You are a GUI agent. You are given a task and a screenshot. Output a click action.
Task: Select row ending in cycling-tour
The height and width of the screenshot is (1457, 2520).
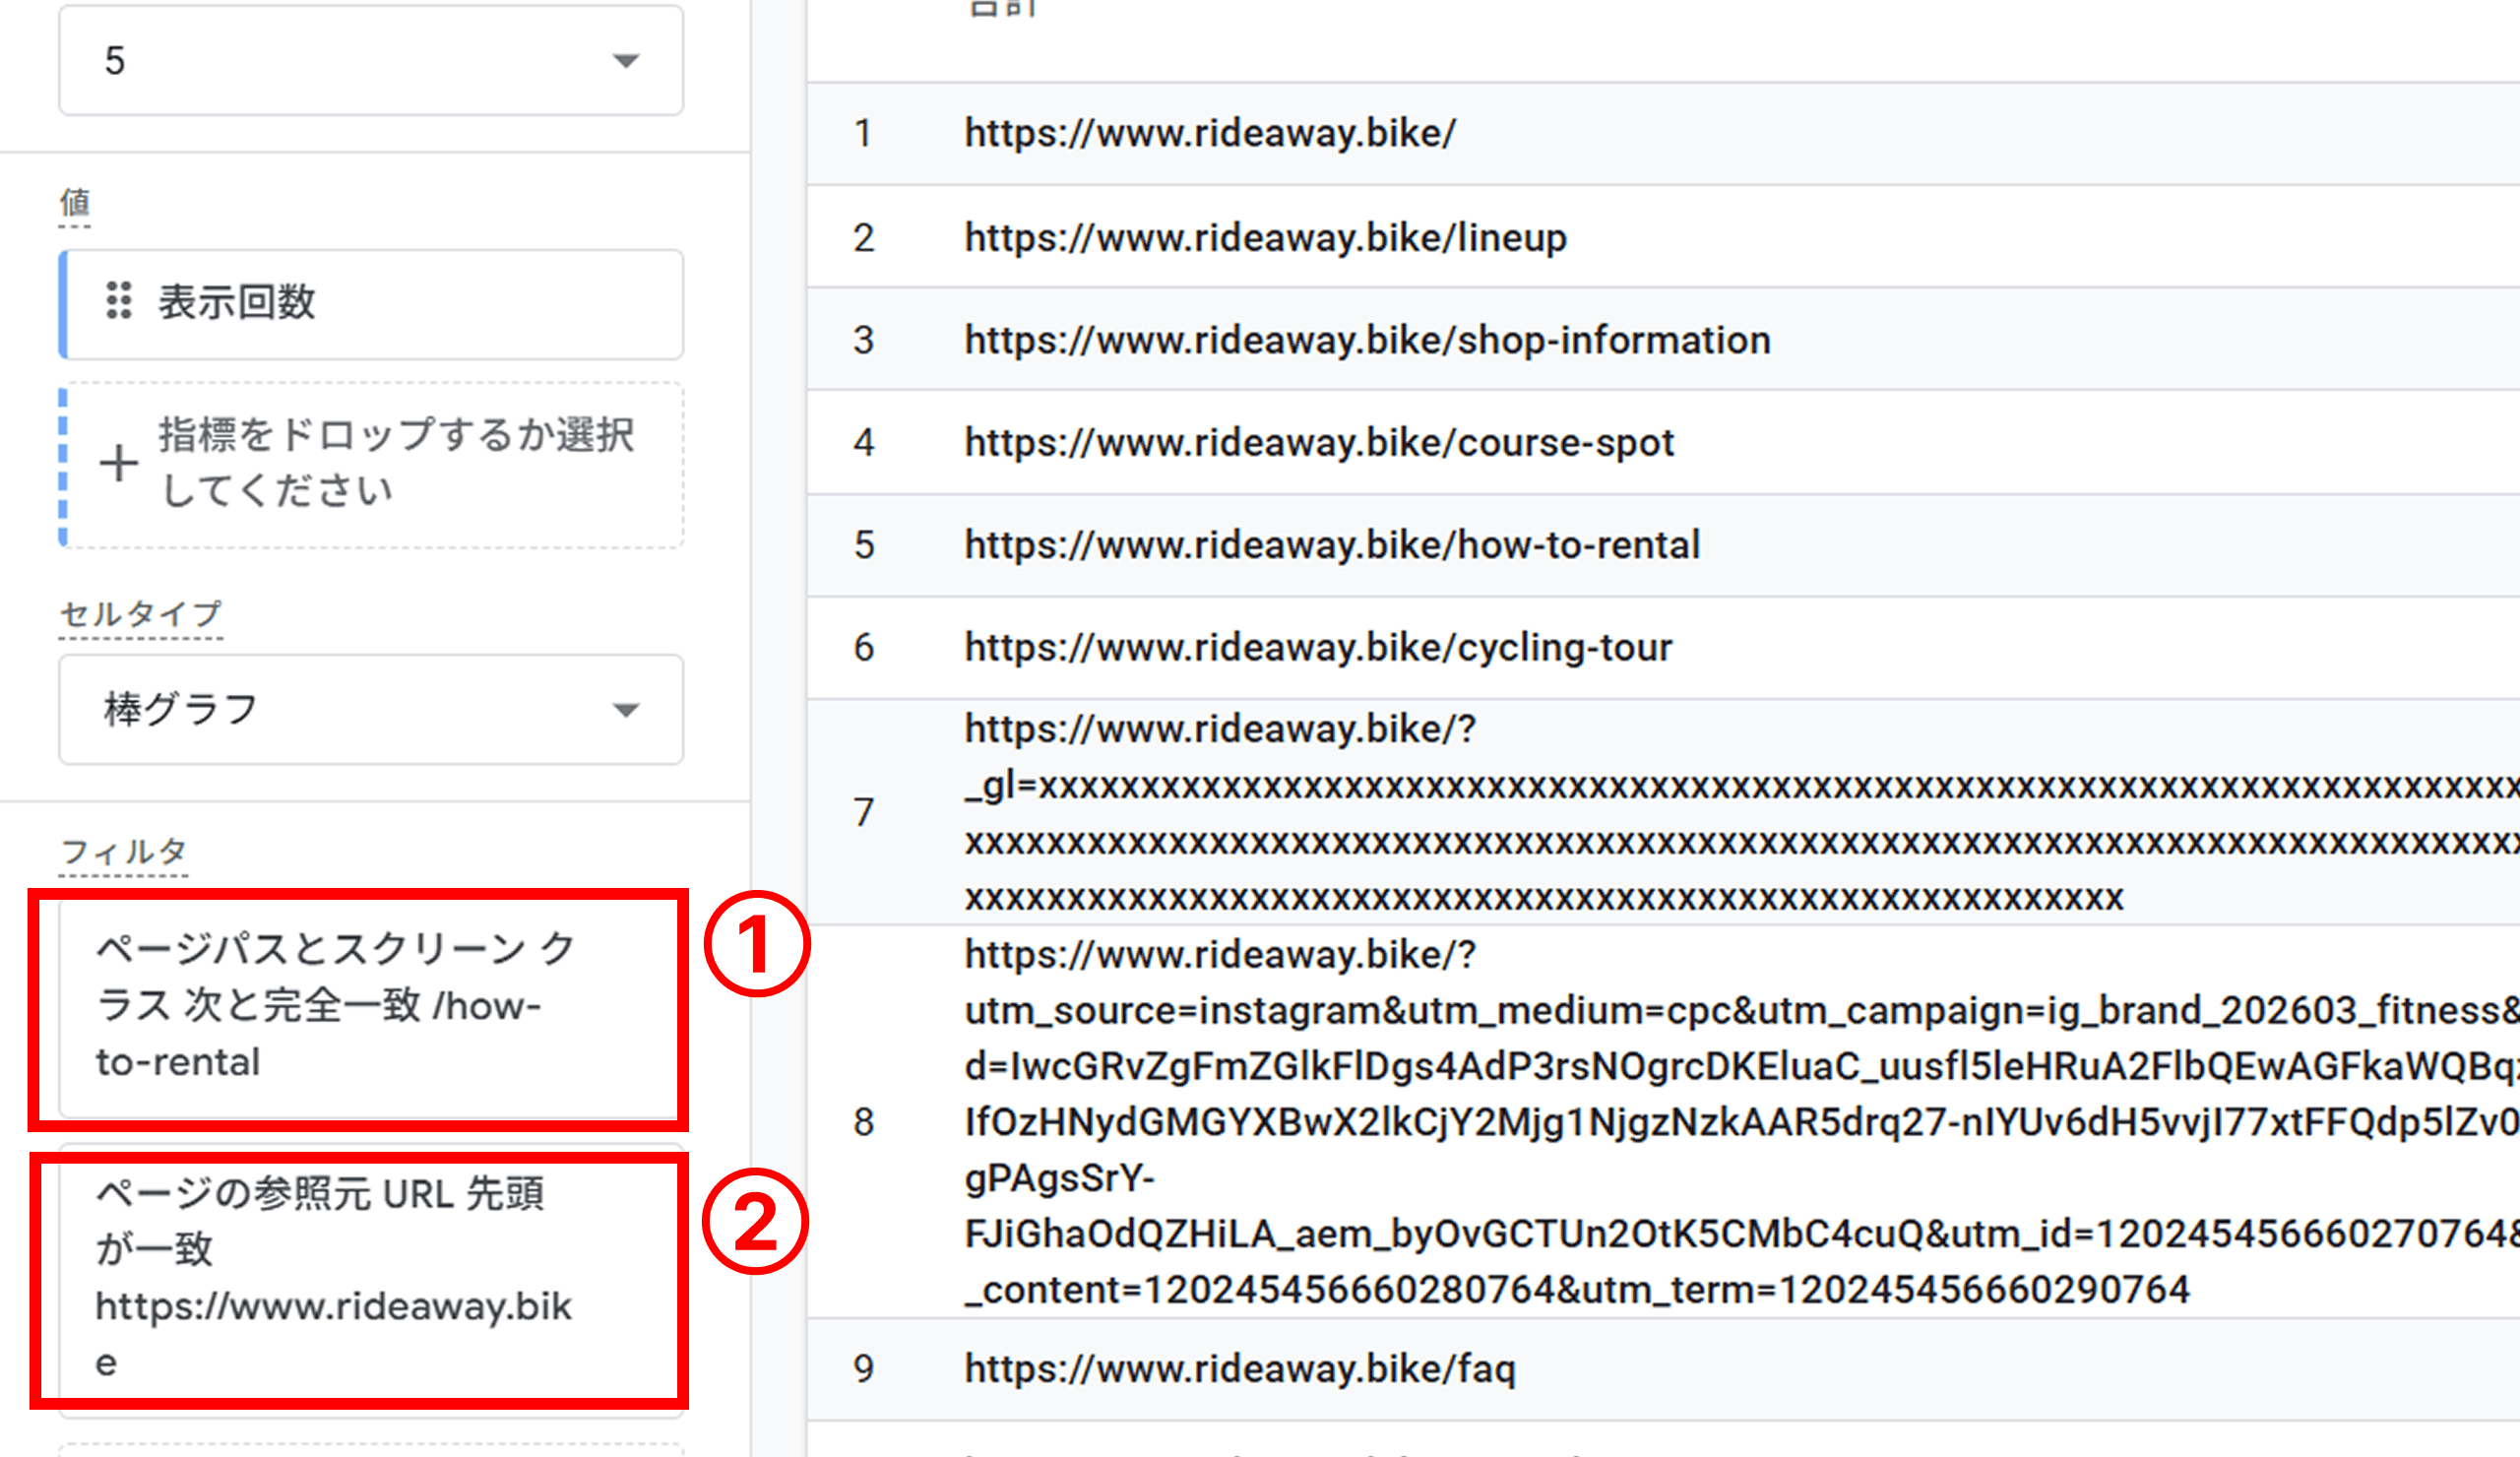tap(1664, 648)
